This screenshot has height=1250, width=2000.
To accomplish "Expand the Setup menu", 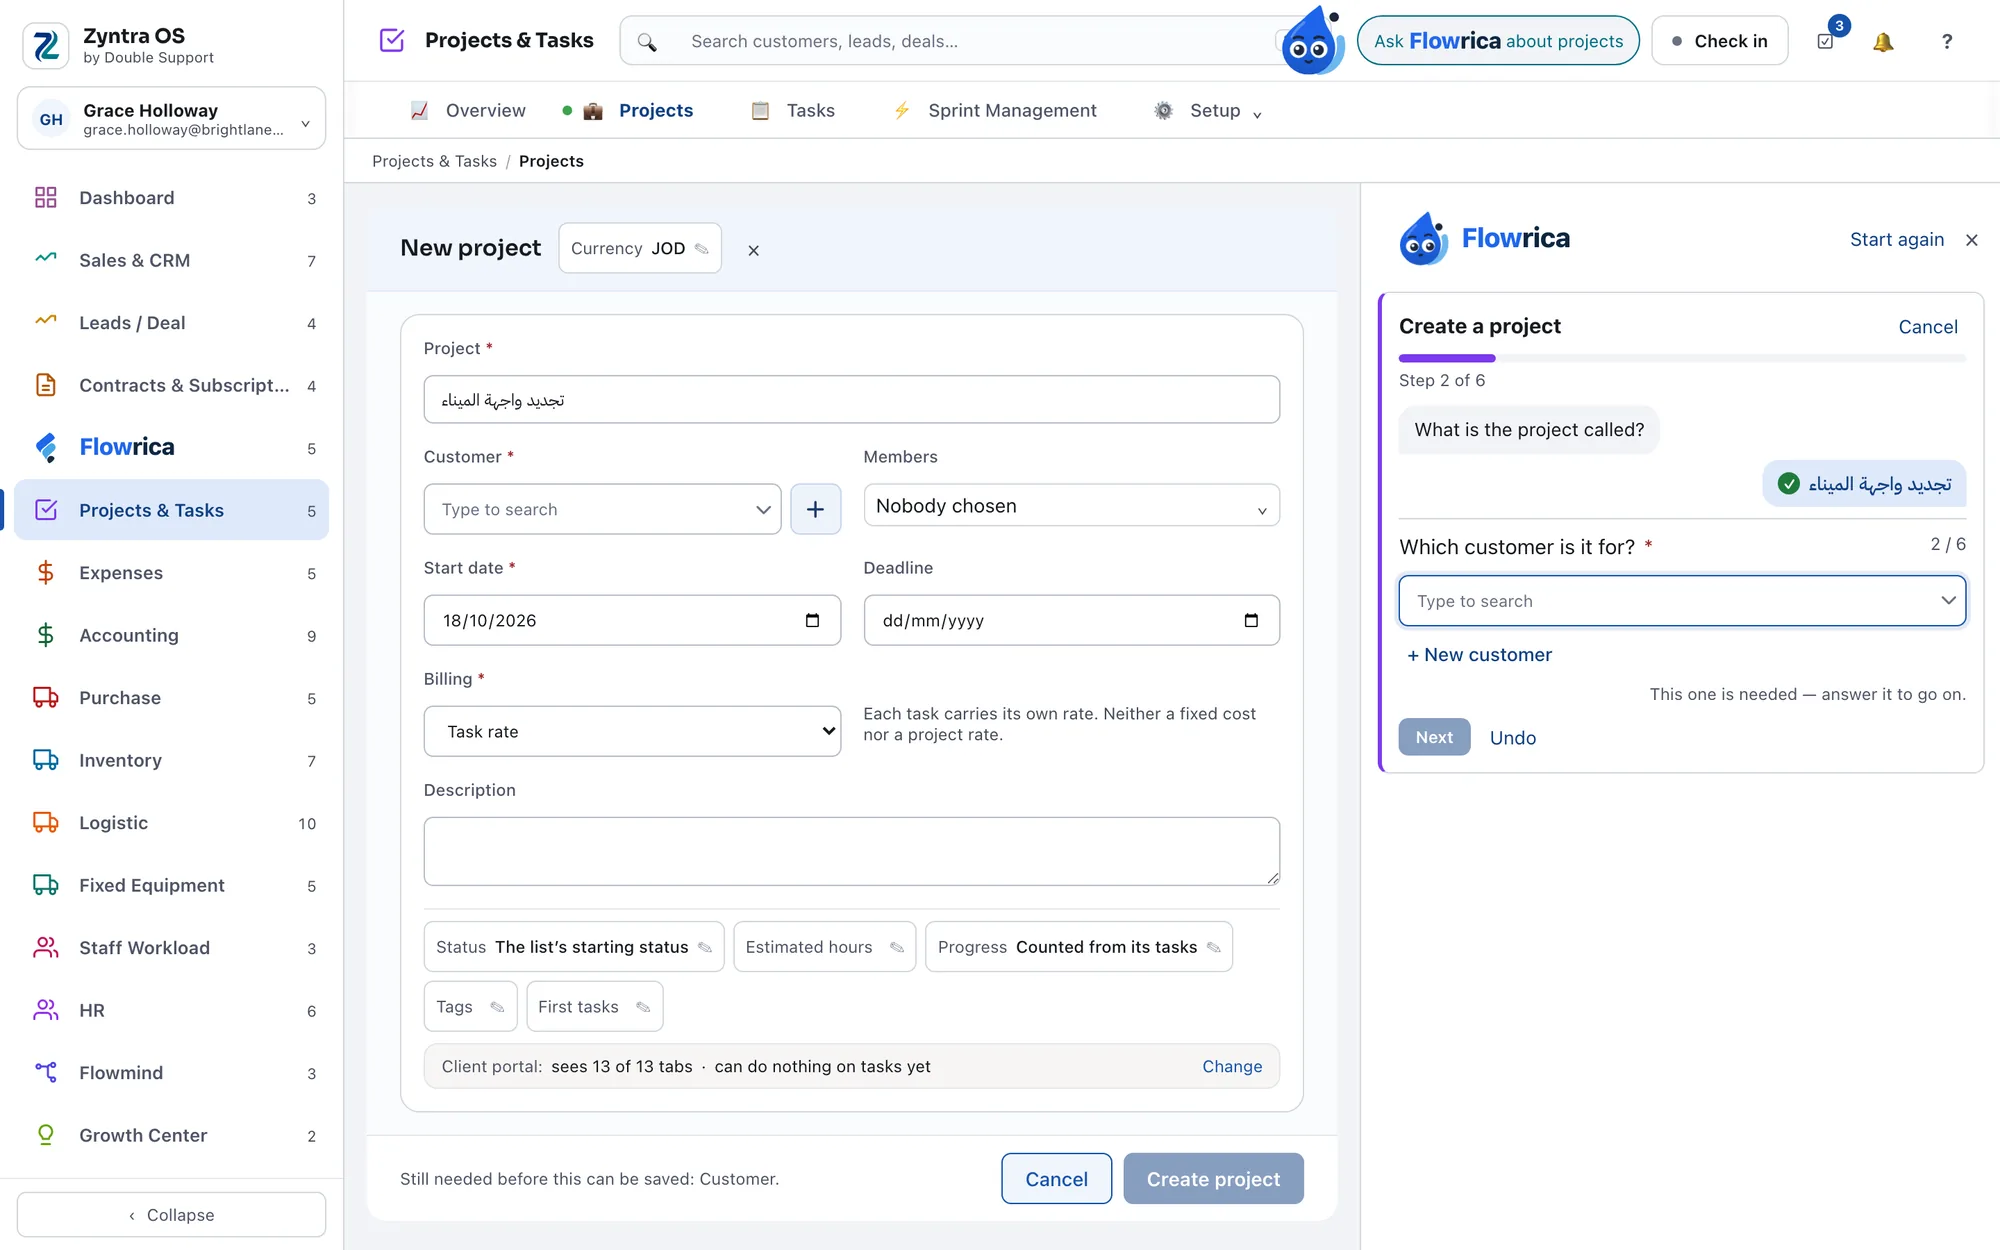I will 1208,110.
